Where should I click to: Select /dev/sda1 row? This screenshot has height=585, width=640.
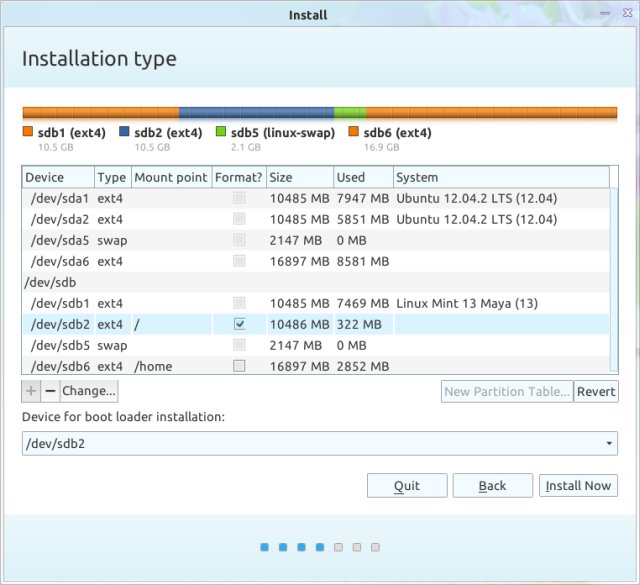pos(316,198)
